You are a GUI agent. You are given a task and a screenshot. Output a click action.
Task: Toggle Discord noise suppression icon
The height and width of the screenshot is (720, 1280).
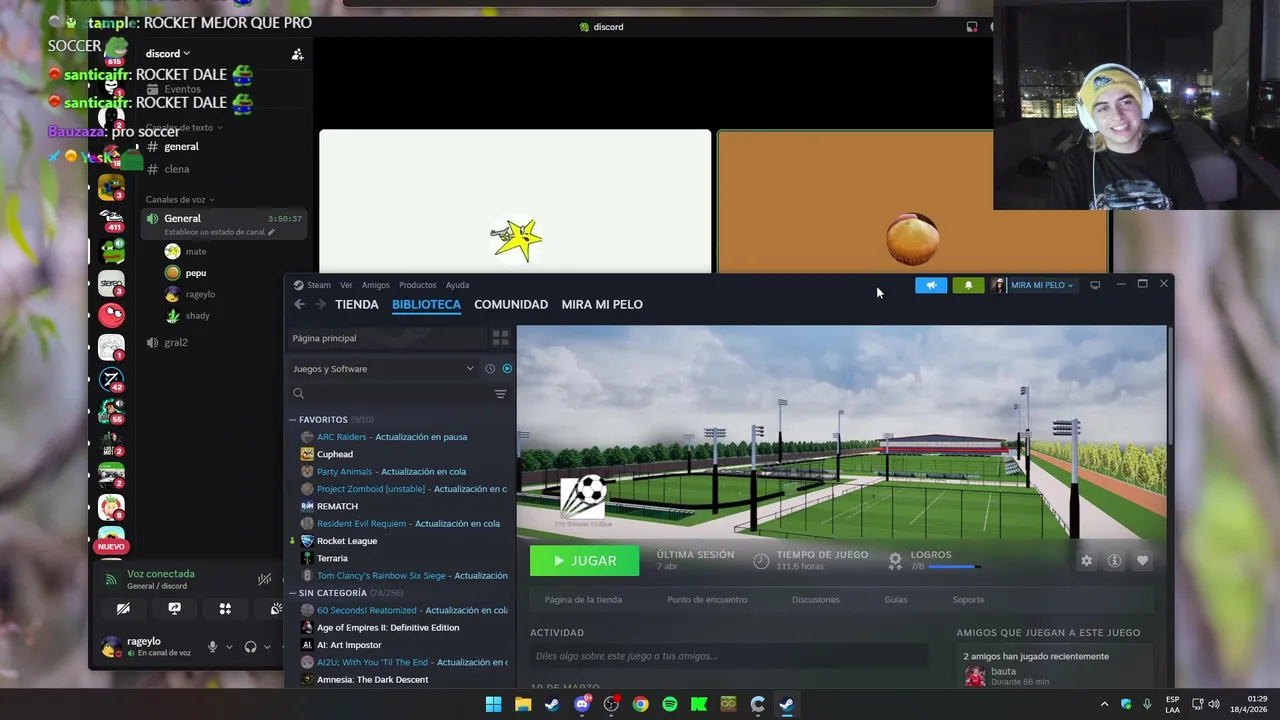click(x=264, y=579)
